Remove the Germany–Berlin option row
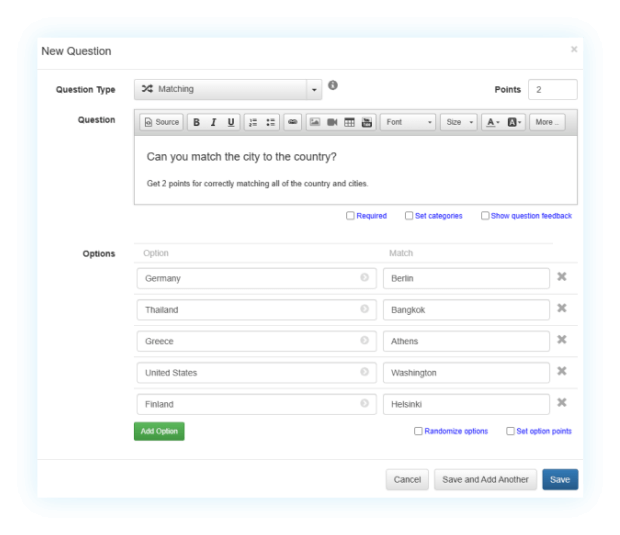The height and width of the screenshot is (535, 620). pos(561,277)
